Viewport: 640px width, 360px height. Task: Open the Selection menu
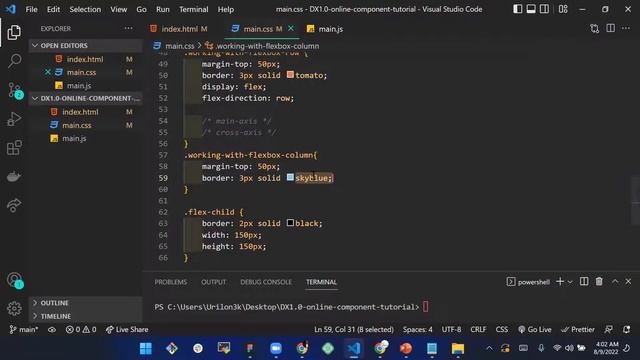tap(85, 9)
